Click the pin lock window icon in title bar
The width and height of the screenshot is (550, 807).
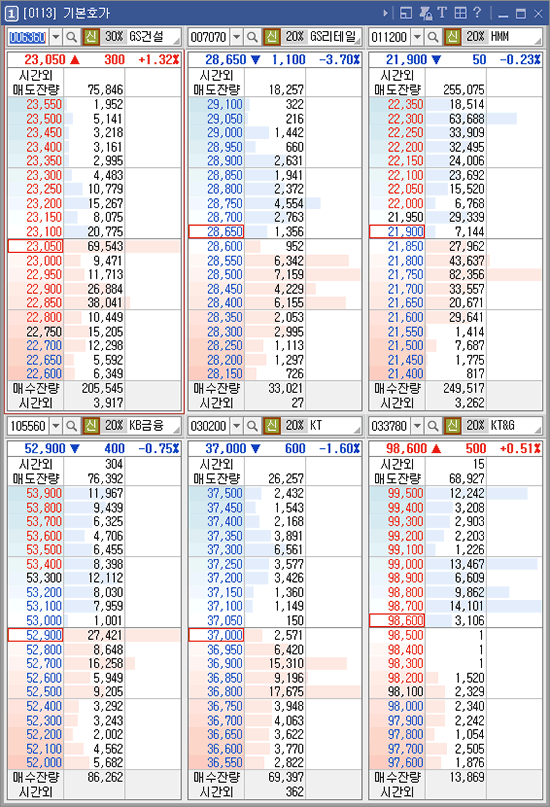click(x=425, y=12)
